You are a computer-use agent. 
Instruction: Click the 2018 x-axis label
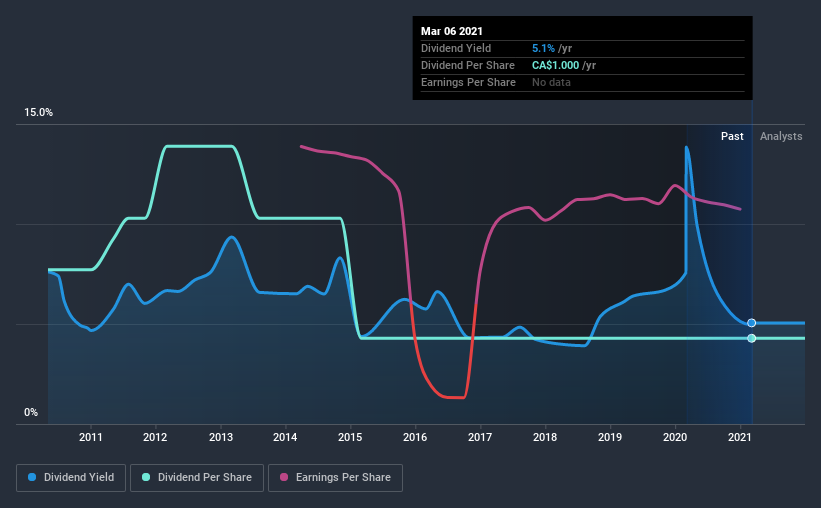pos(545,437)
